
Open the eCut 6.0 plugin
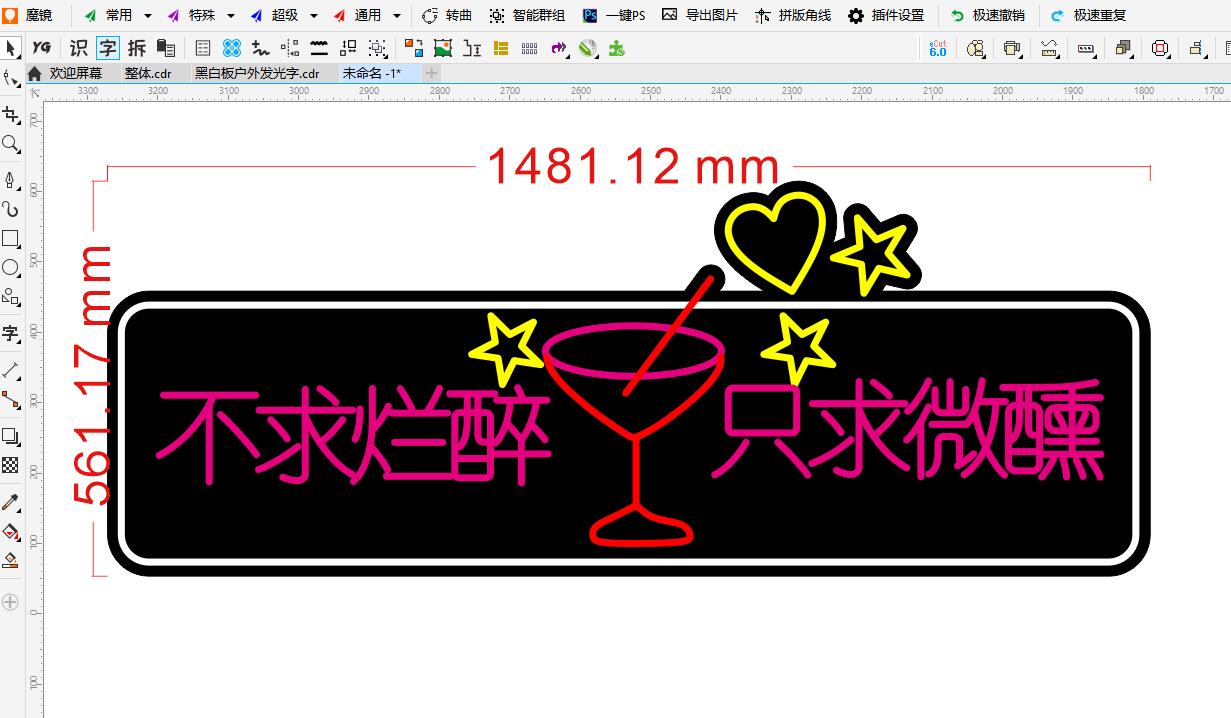pyautogui.click(x=938, y=47)
